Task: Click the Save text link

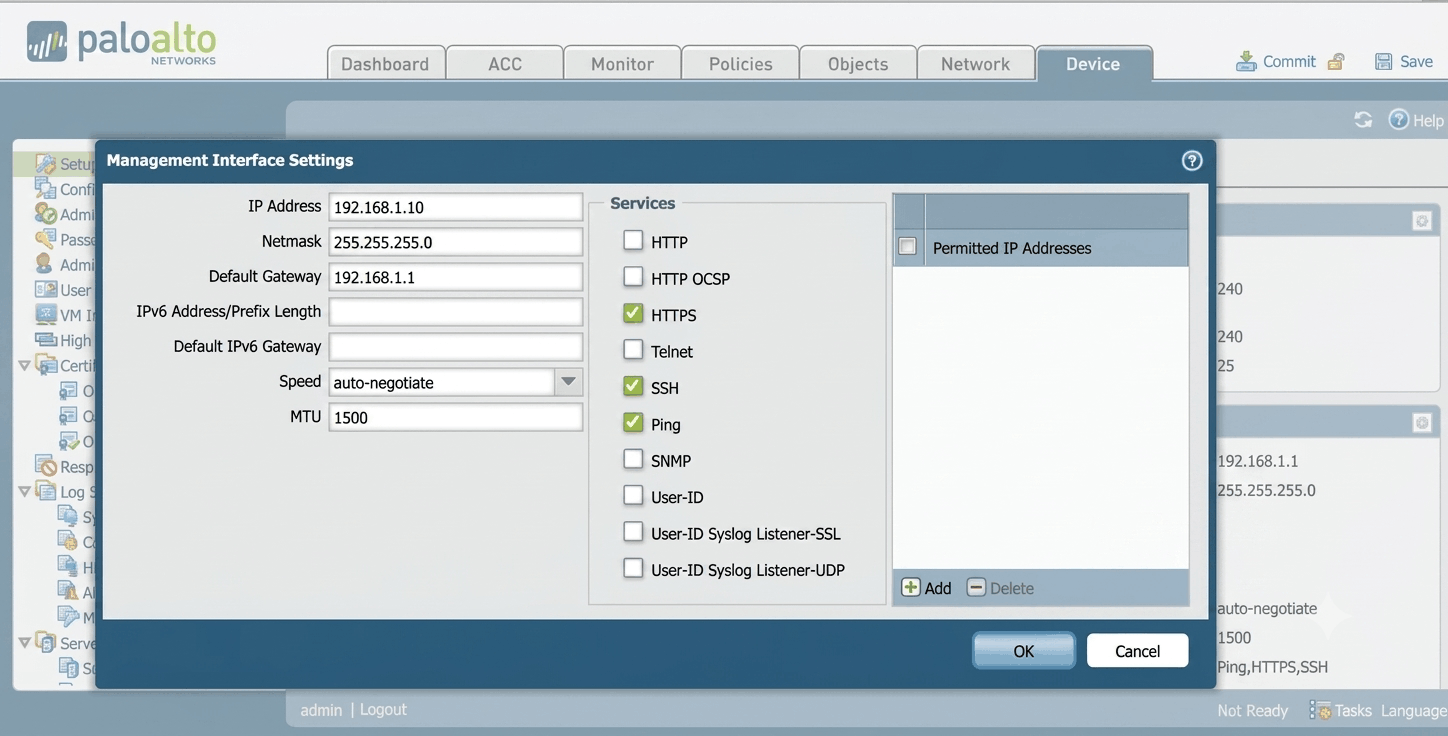Action: coord(1416,62)
